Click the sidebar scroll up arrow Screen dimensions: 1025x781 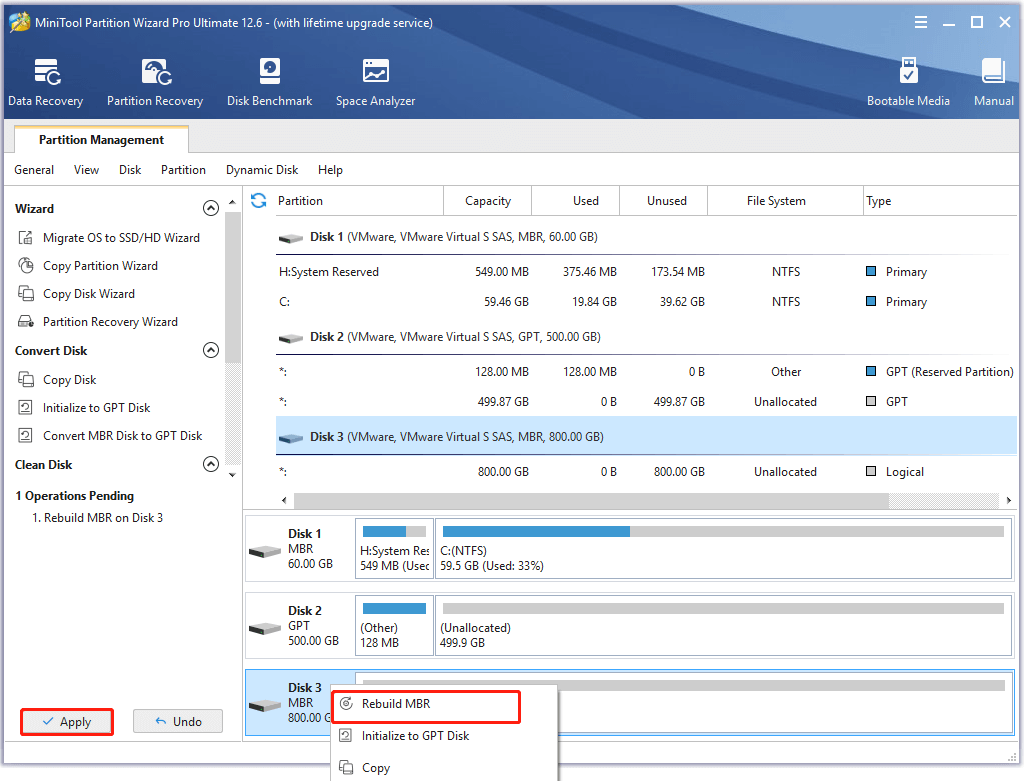pyautogui.click(x=232, y=203)
